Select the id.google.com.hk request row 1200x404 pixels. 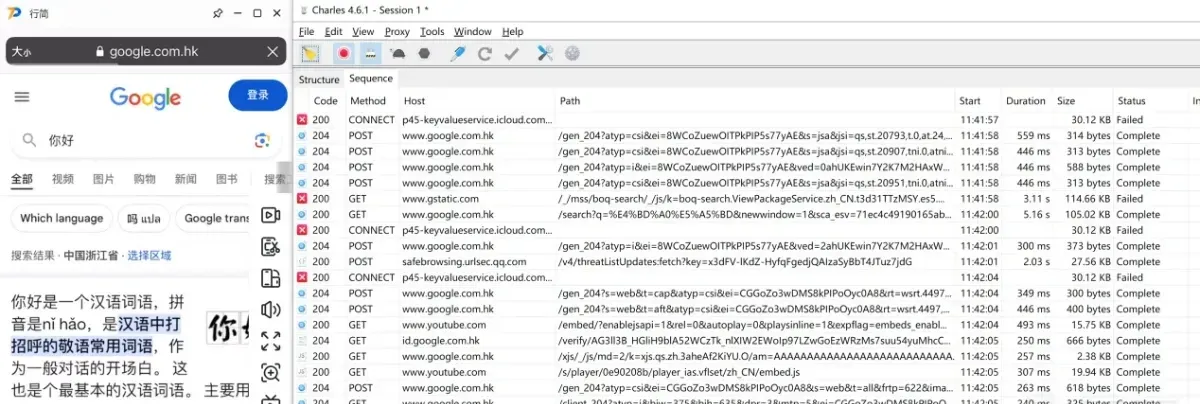pyautogui.click(x=745, y=341)
